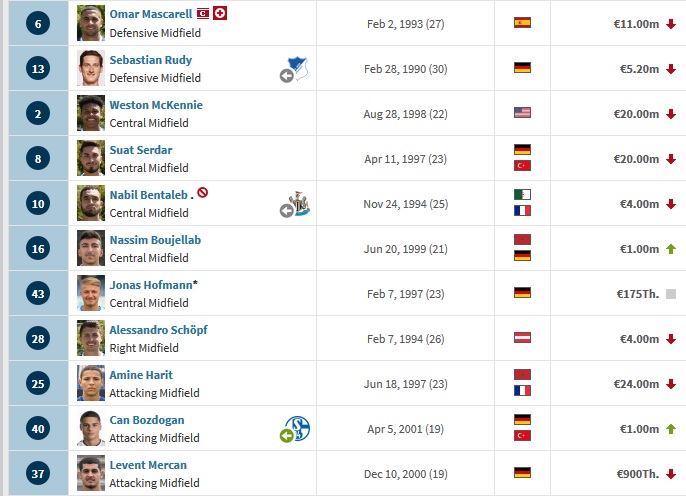Click the red suspension icon beside Nabil Bentaleb

tap(203, 193)
